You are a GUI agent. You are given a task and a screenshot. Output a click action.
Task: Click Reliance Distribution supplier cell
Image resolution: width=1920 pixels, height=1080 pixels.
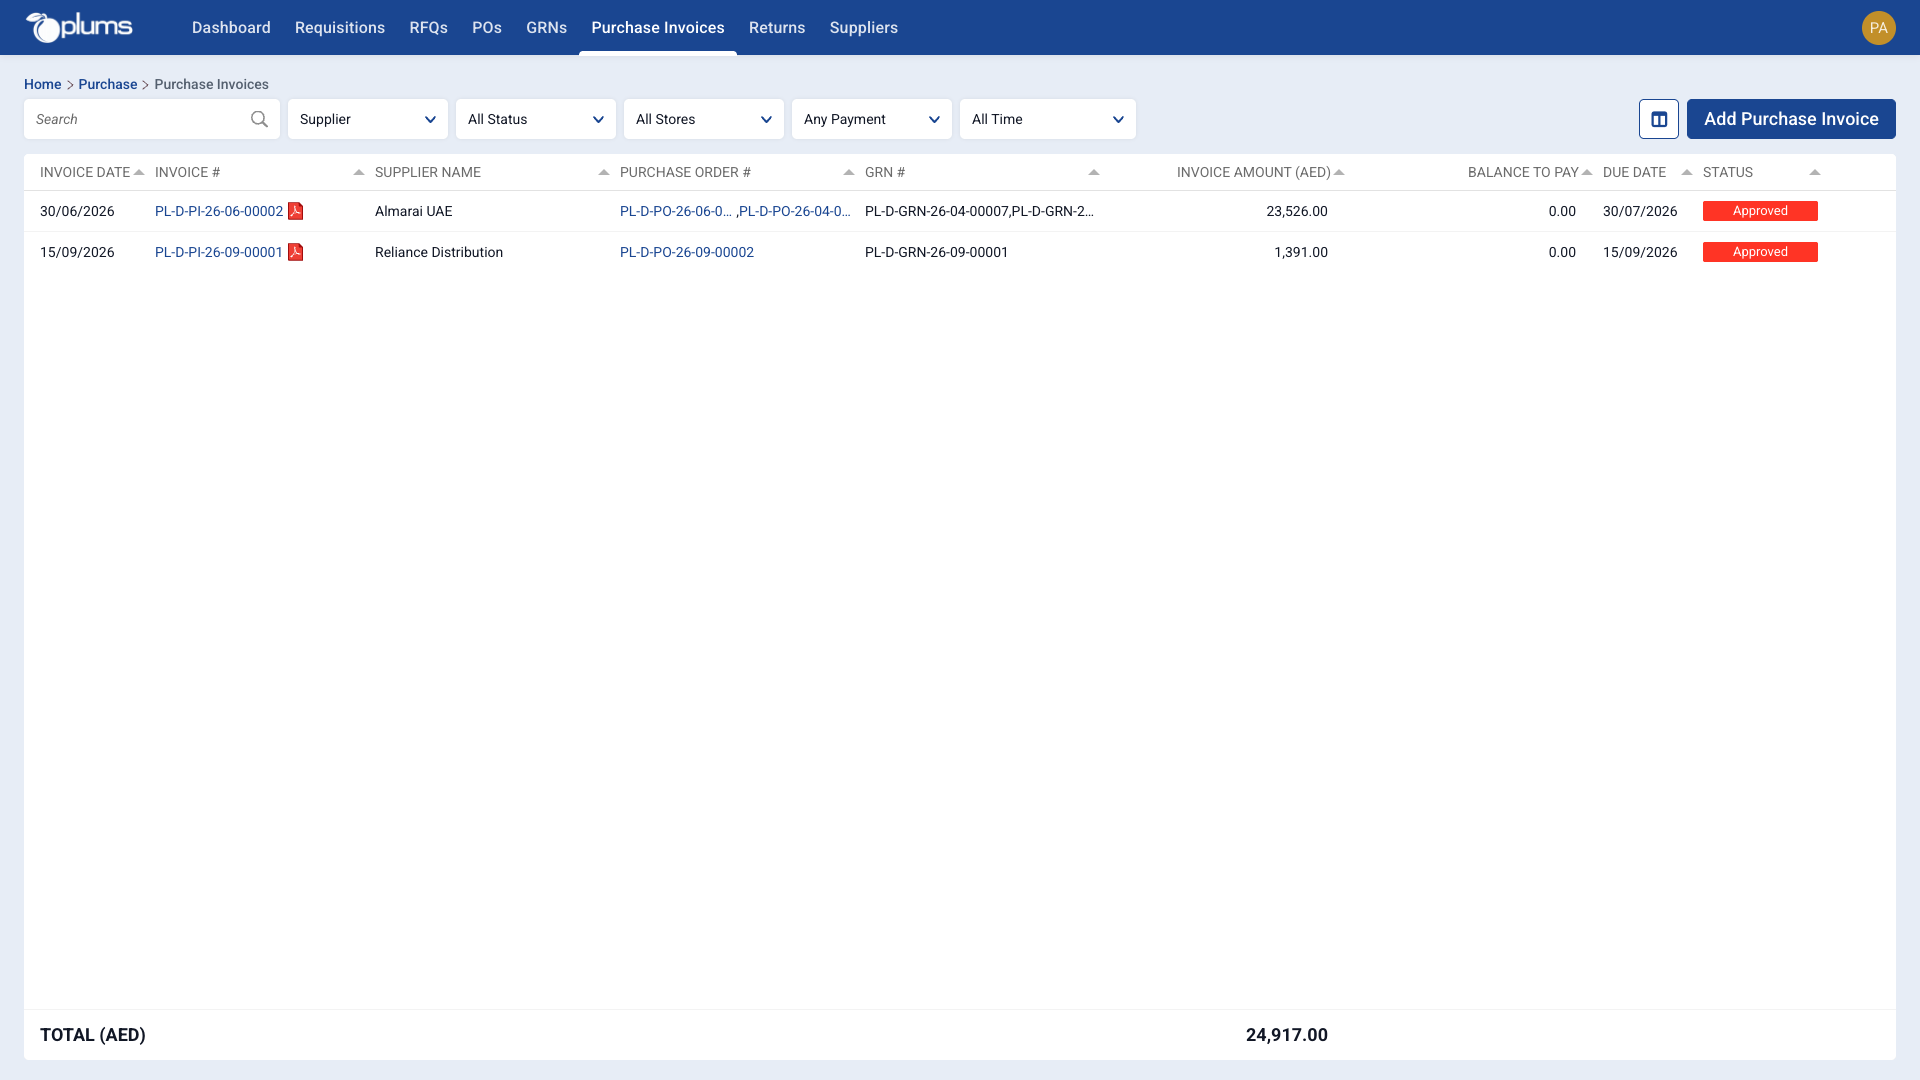pyautogui.click(x=439, y=252)
